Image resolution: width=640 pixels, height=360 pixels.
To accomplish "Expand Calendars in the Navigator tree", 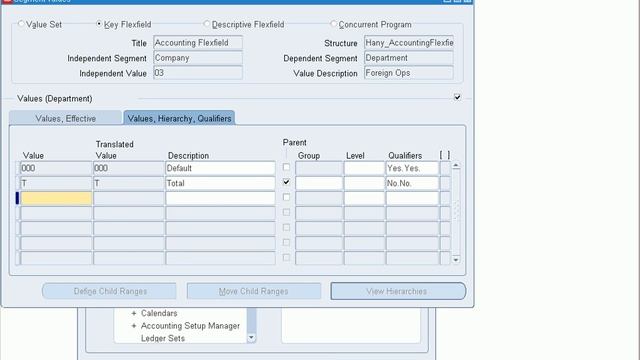I will click(133, 313).
